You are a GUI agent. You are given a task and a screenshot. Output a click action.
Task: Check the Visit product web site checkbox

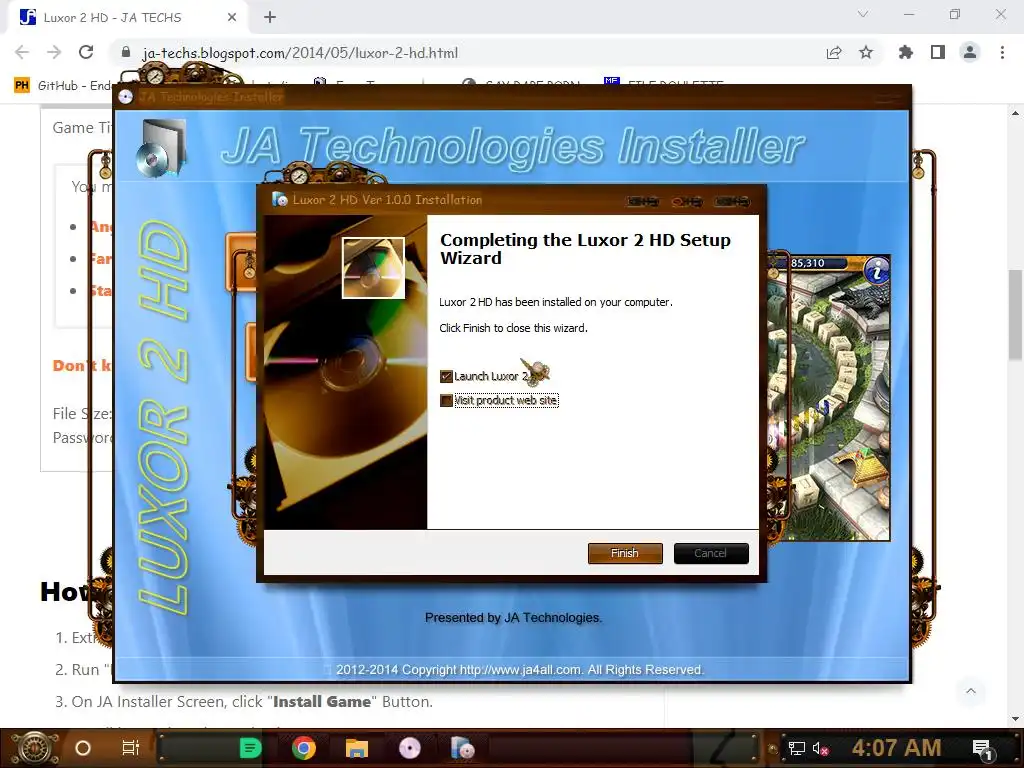446,400
